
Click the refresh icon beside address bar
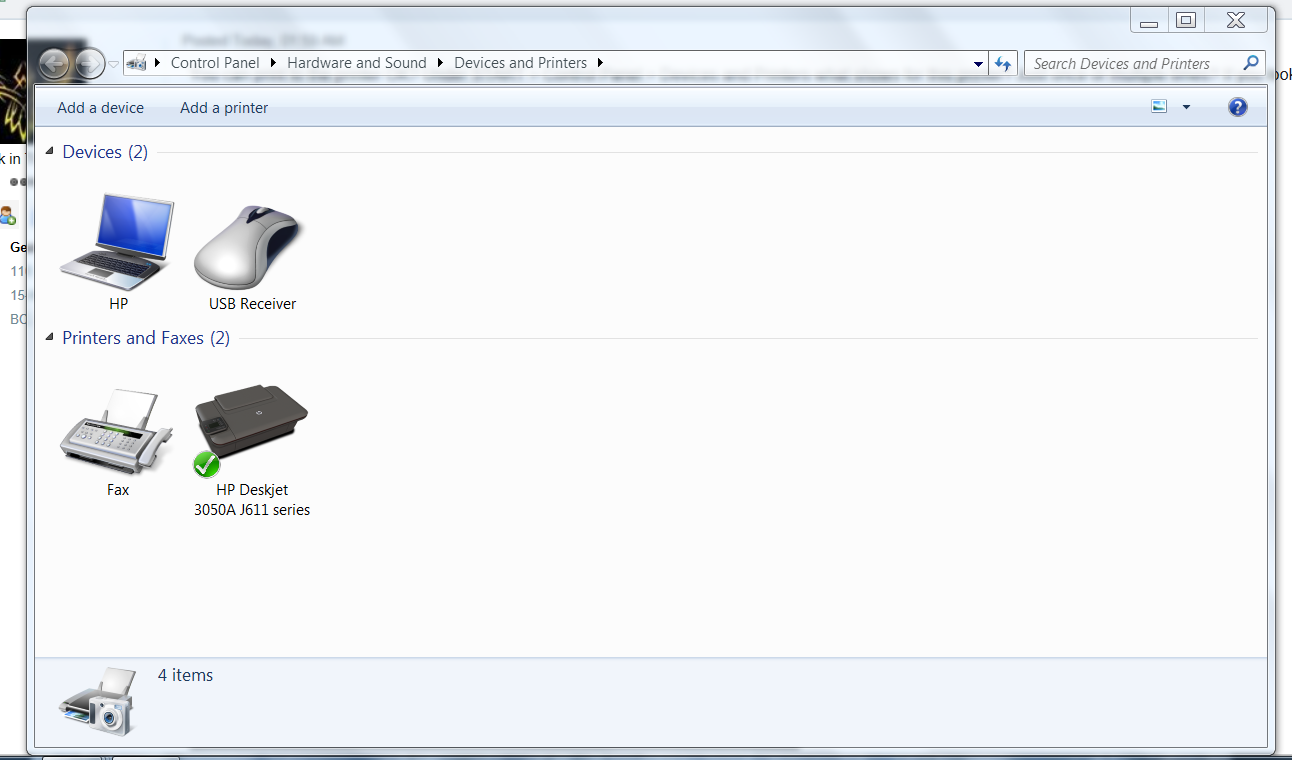coord(1003,63)
